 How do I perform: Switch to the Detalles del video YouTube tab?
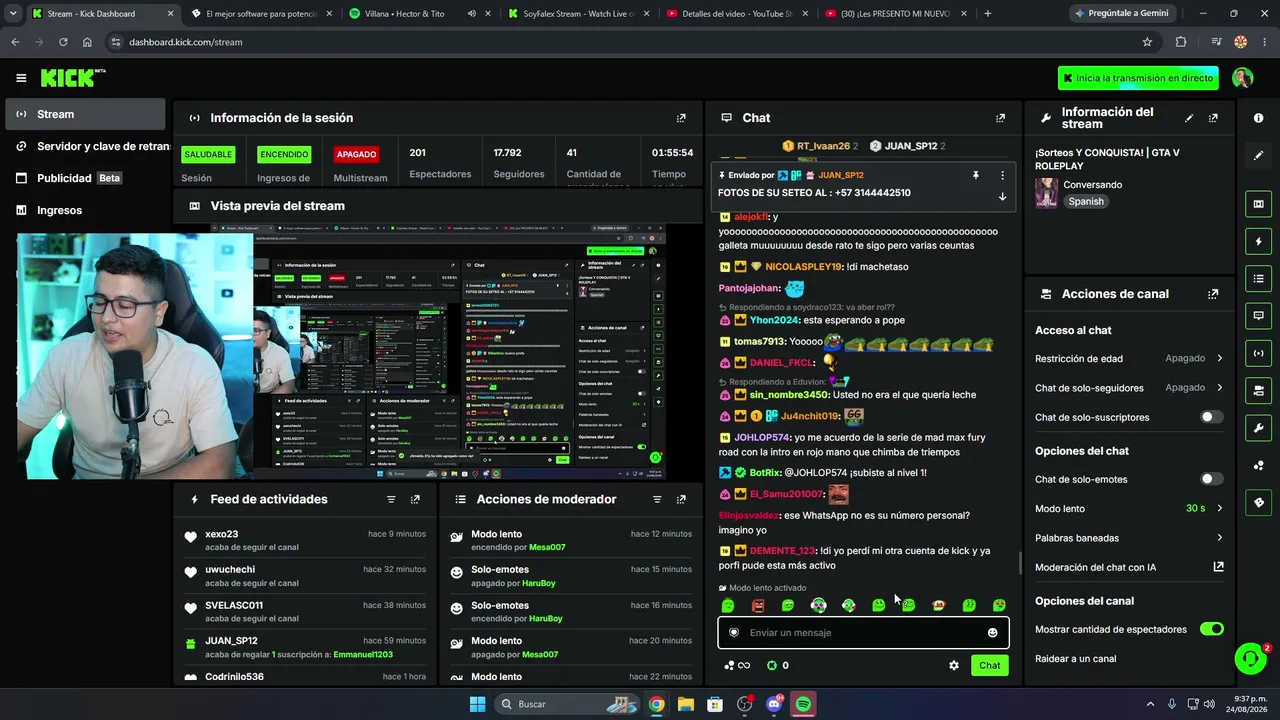click(736, 14)
